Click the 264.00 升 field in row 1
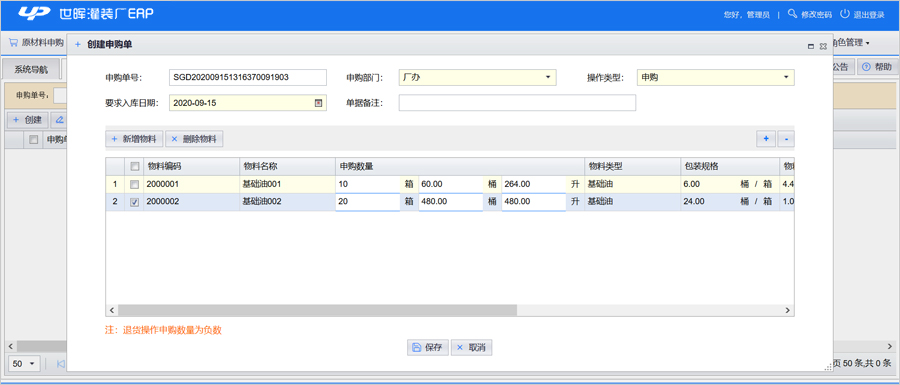 click(534, 185)
